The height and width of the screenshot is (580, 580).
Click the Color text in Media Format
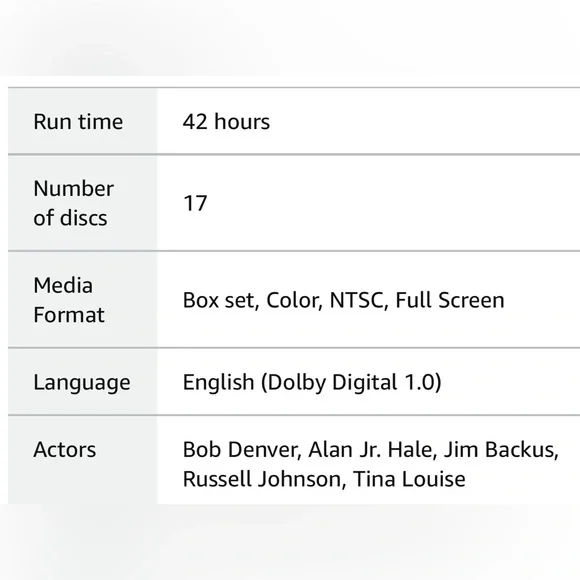(x=292, y=300)
